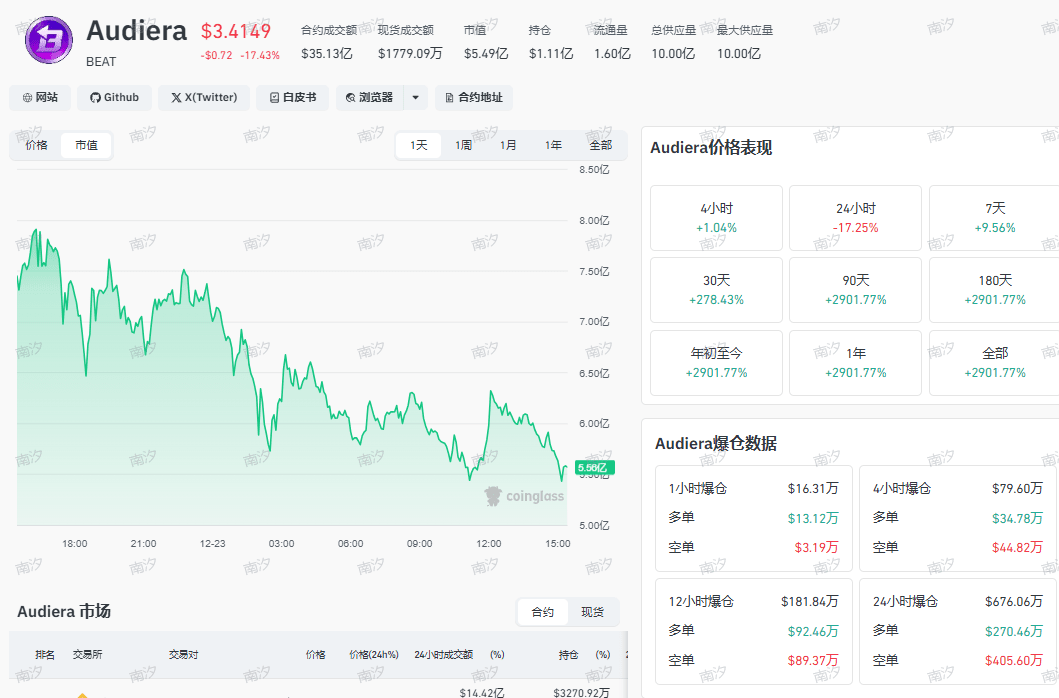Sort market table by 排名 column
This screenshot has height=698, width=1059.
point(45,655)
